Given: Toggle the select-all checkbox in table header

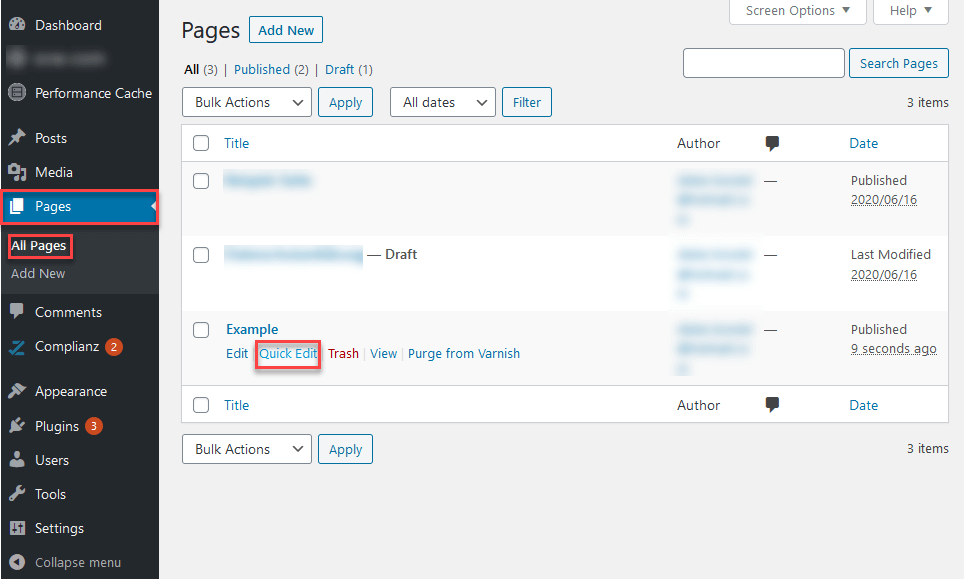Looking at the screenshot, I should pyautogui.click(x=201, y=143).
